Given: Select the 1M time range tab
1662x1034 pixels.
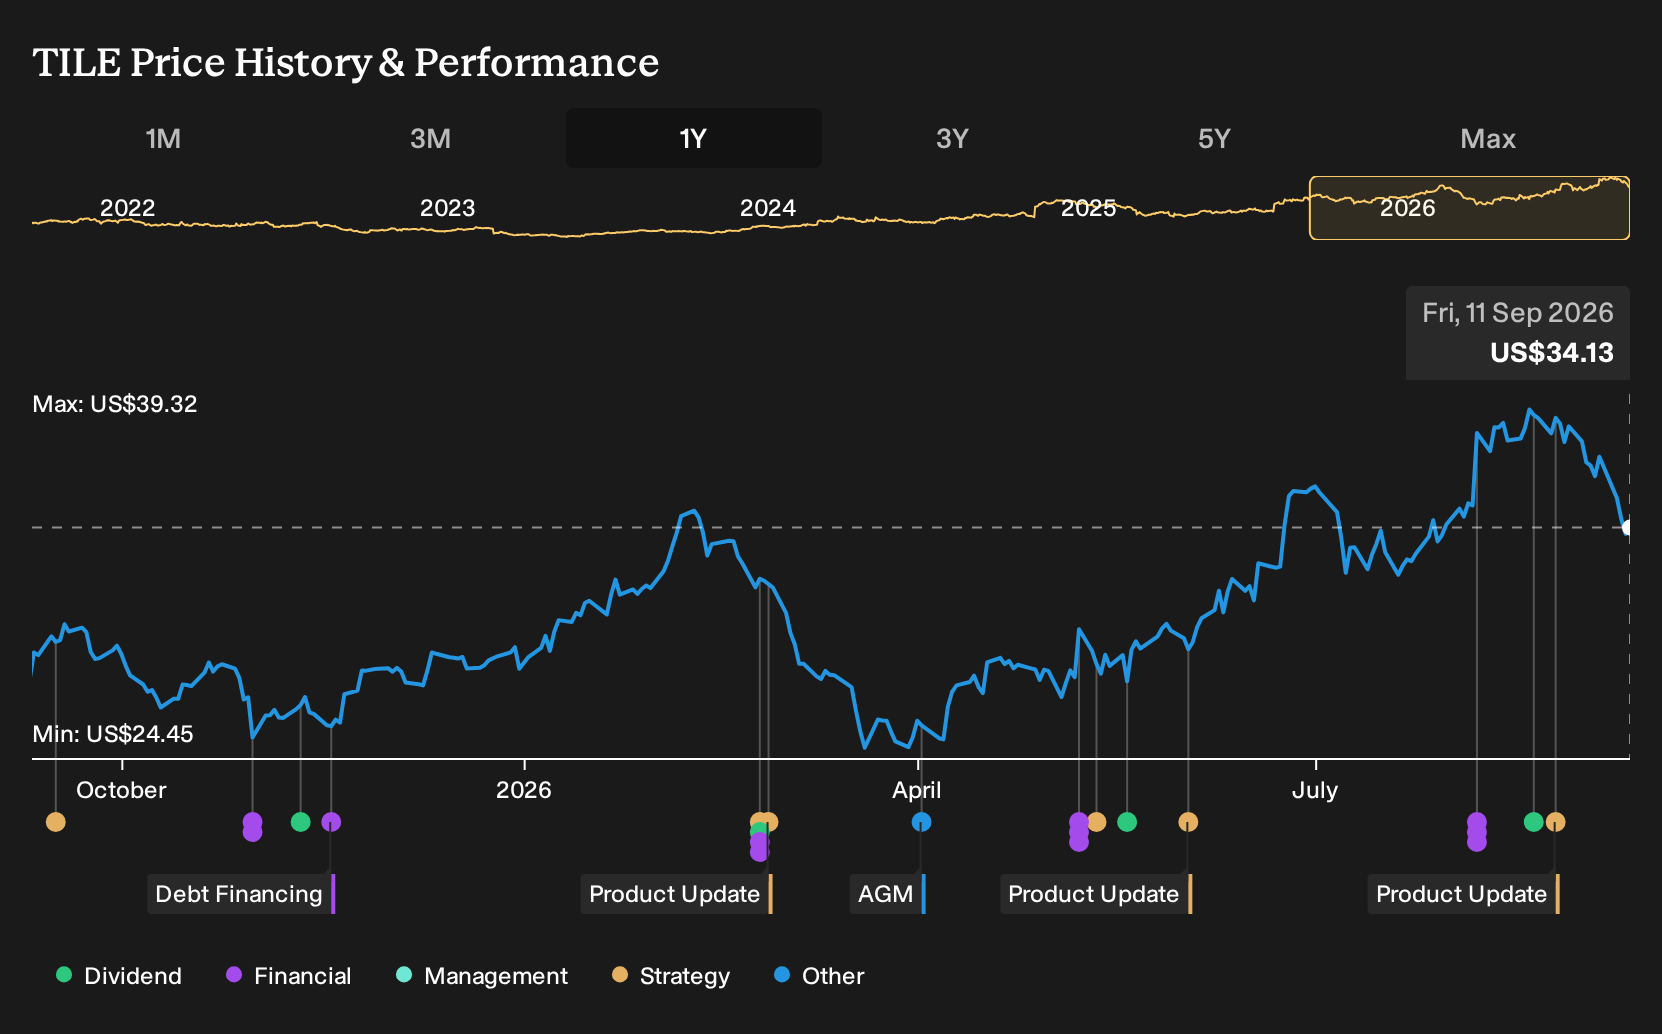Looking at the screenshot, I should click(163, 138).
